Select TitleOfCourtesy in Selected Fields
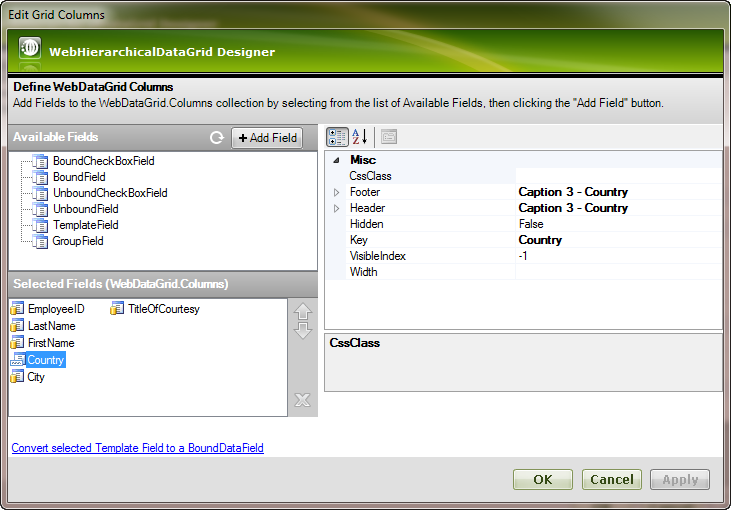 point(163,309)
